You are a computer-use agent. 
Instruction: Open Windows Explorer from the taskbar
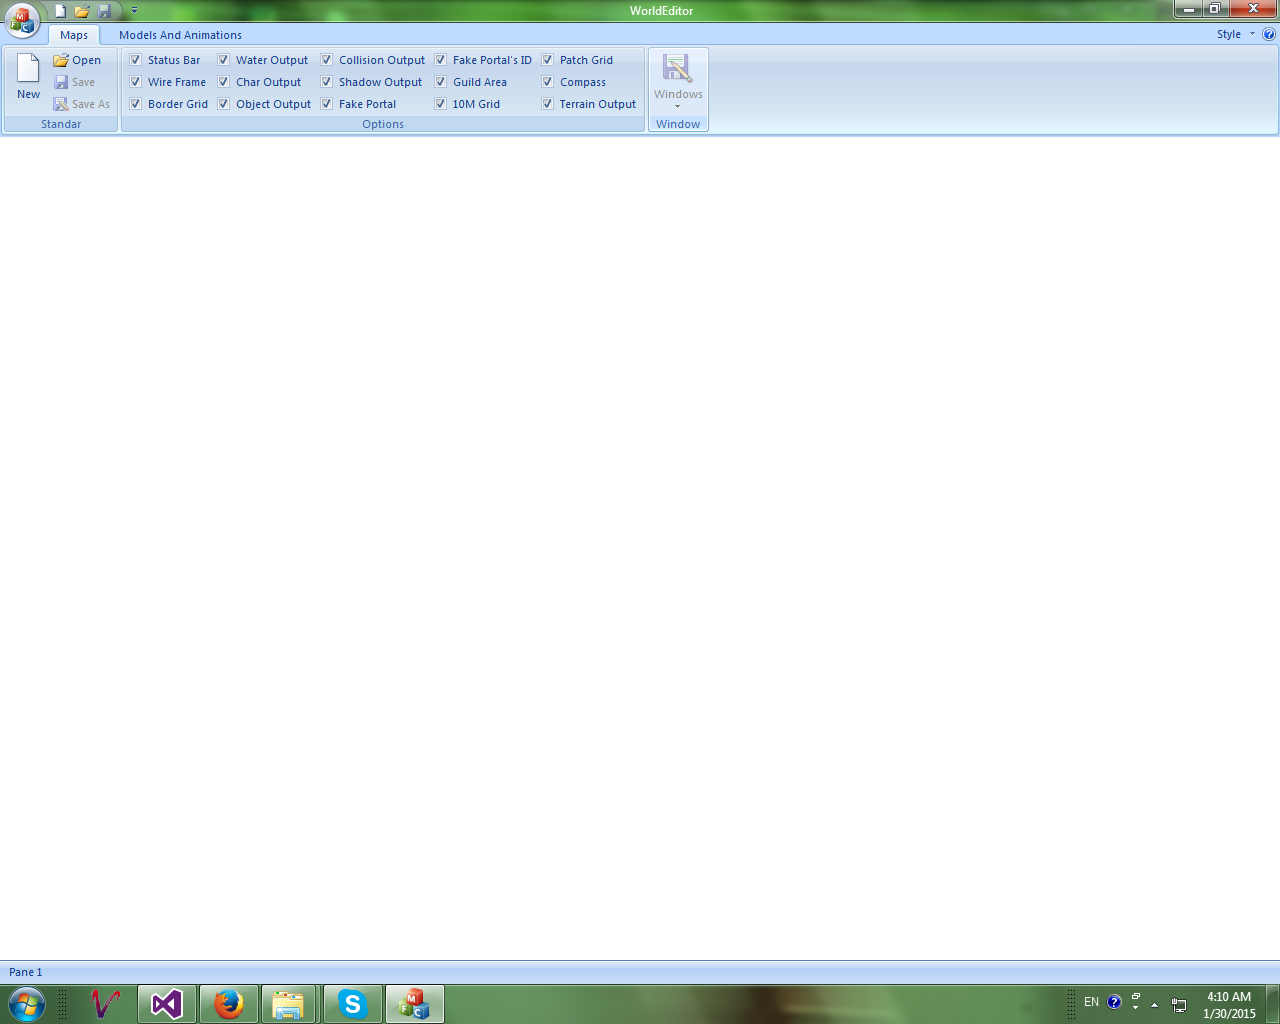(289, 1004)
